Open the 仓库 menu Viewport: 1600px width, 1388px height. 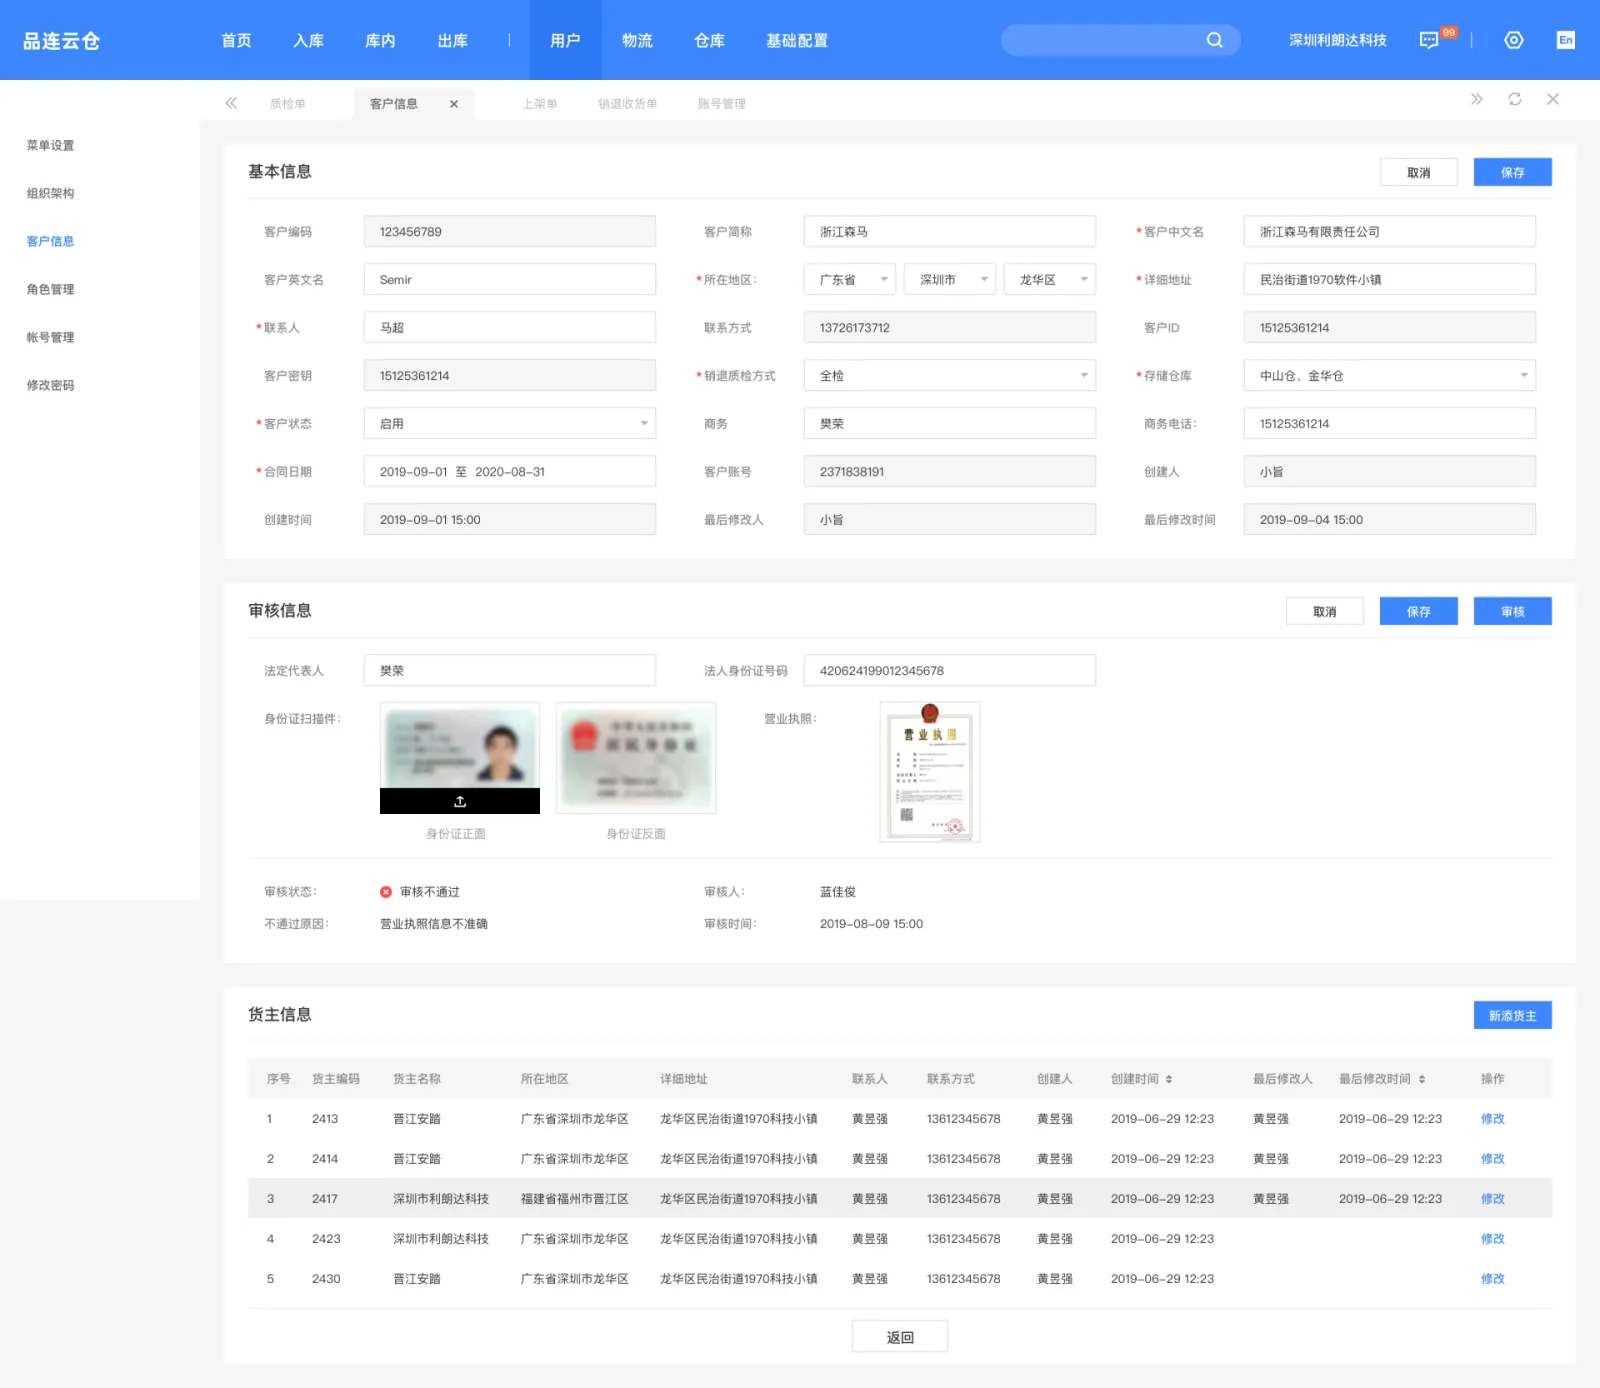tap(710, 41)
